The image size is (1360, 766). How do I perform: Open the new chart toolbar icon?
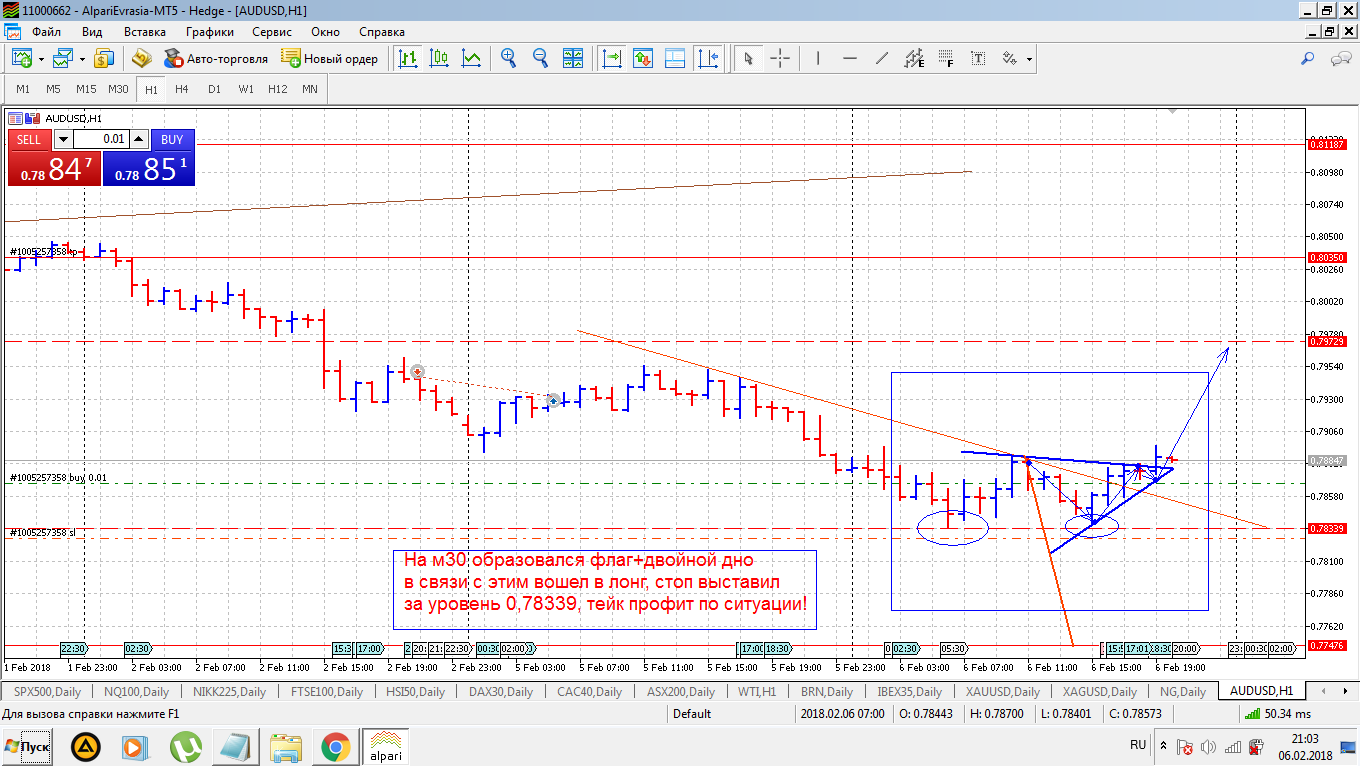point(23,58)
